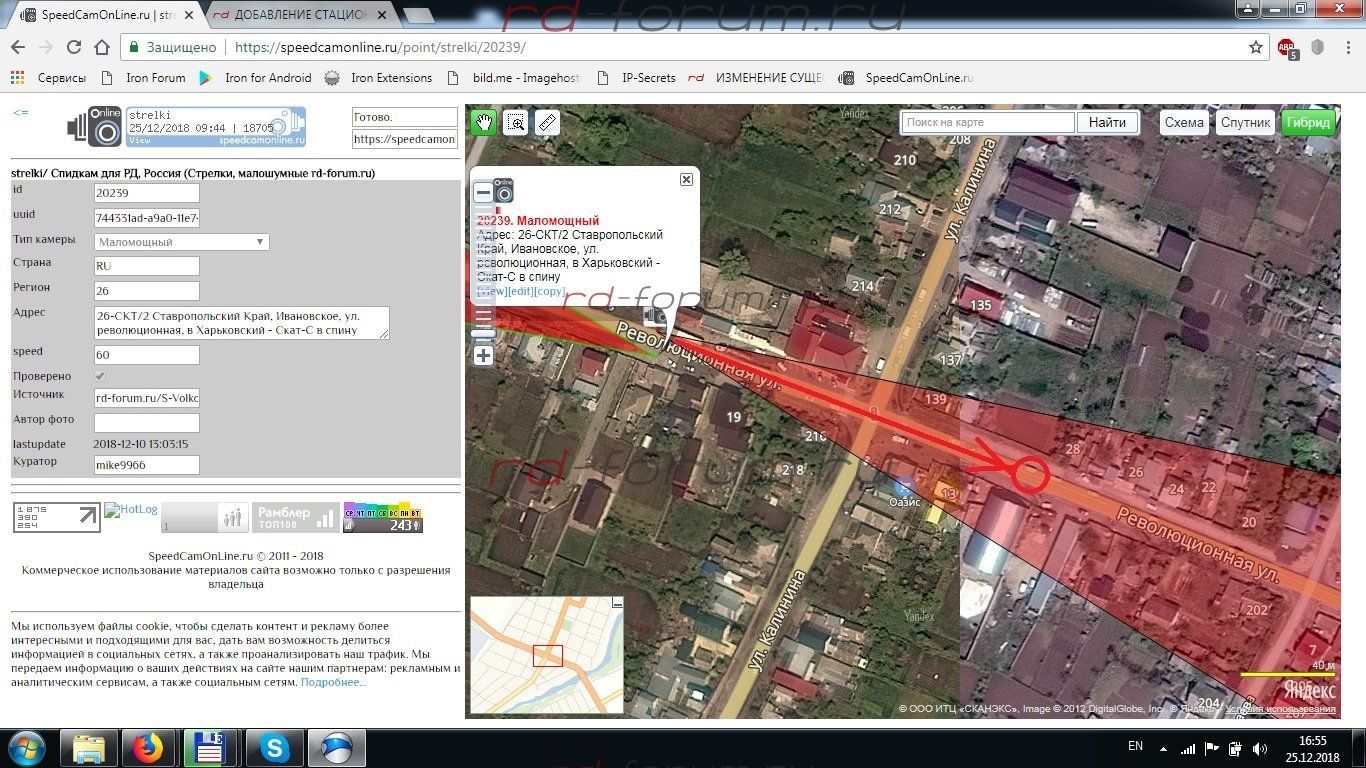
Task: Click the Источник field
Action: 146,398
